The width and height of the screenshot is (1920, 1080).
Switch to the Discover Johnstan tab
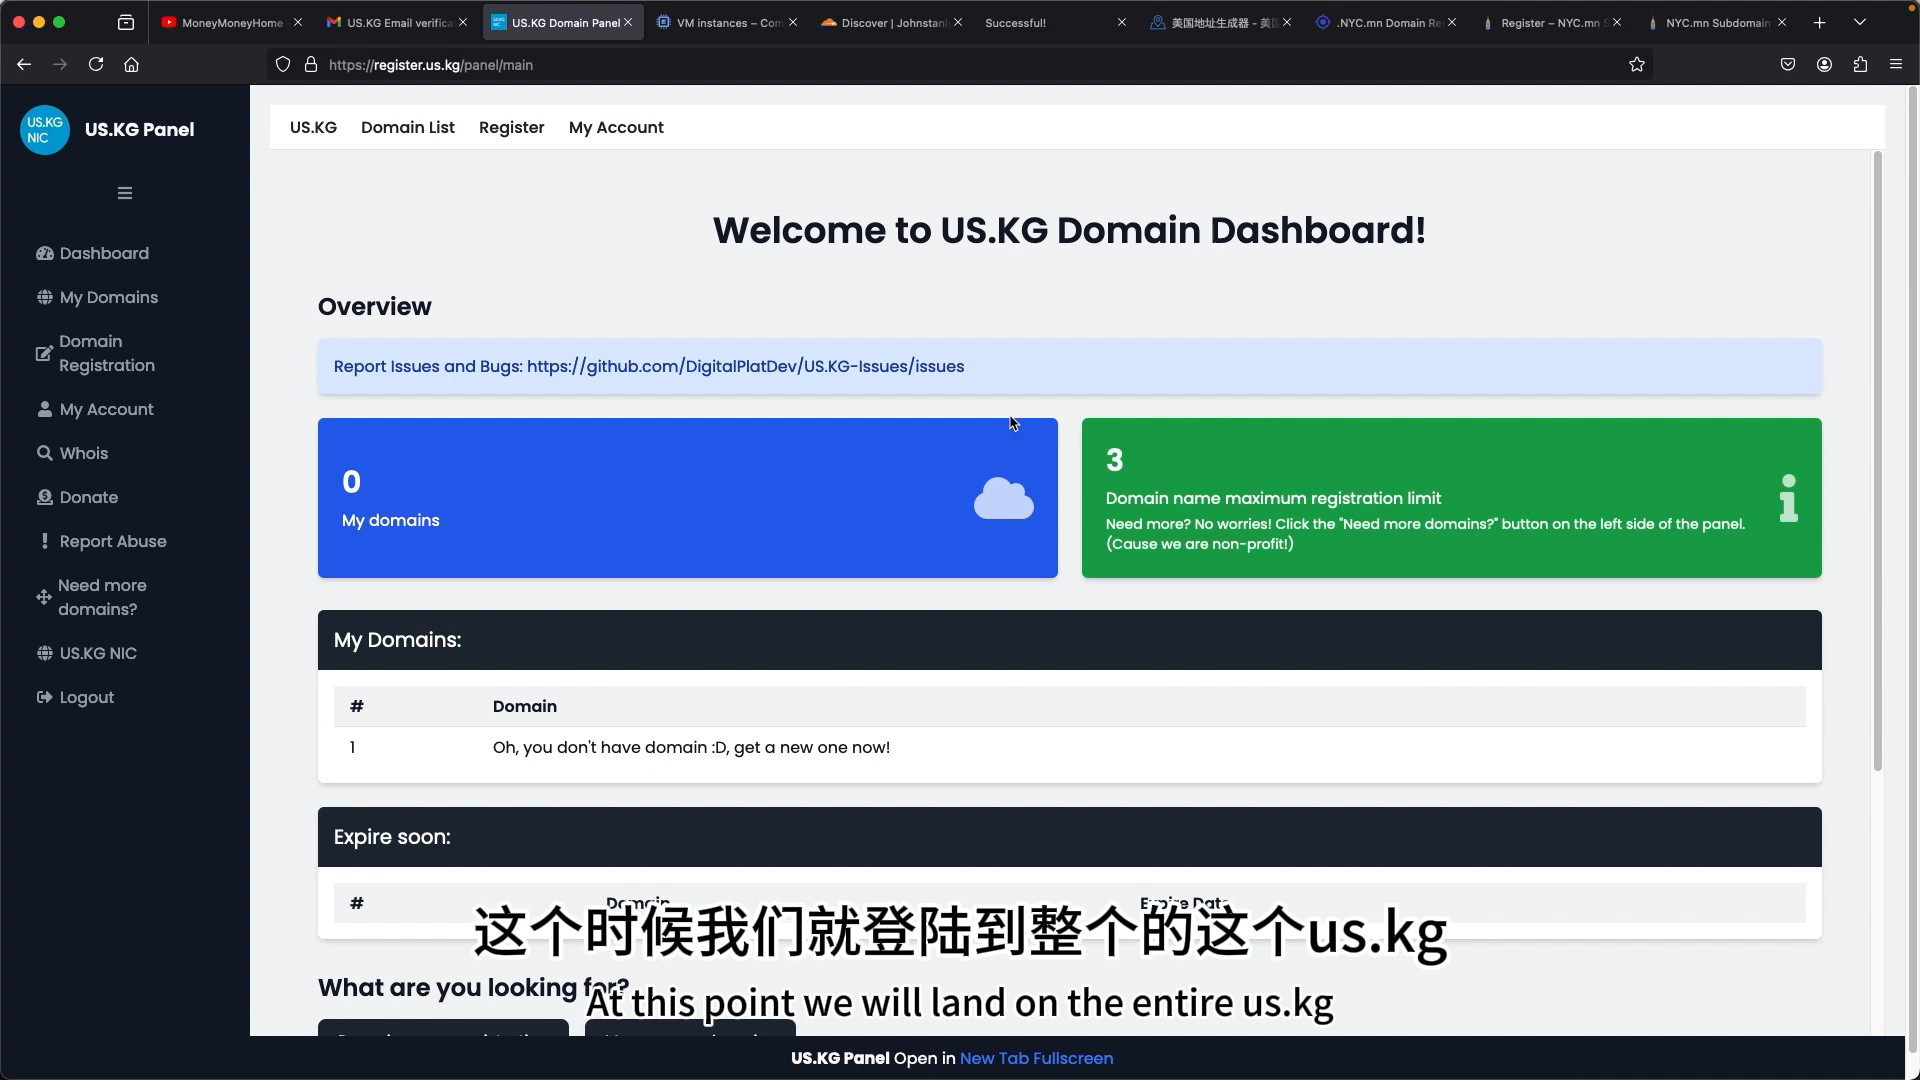[892, 22]
